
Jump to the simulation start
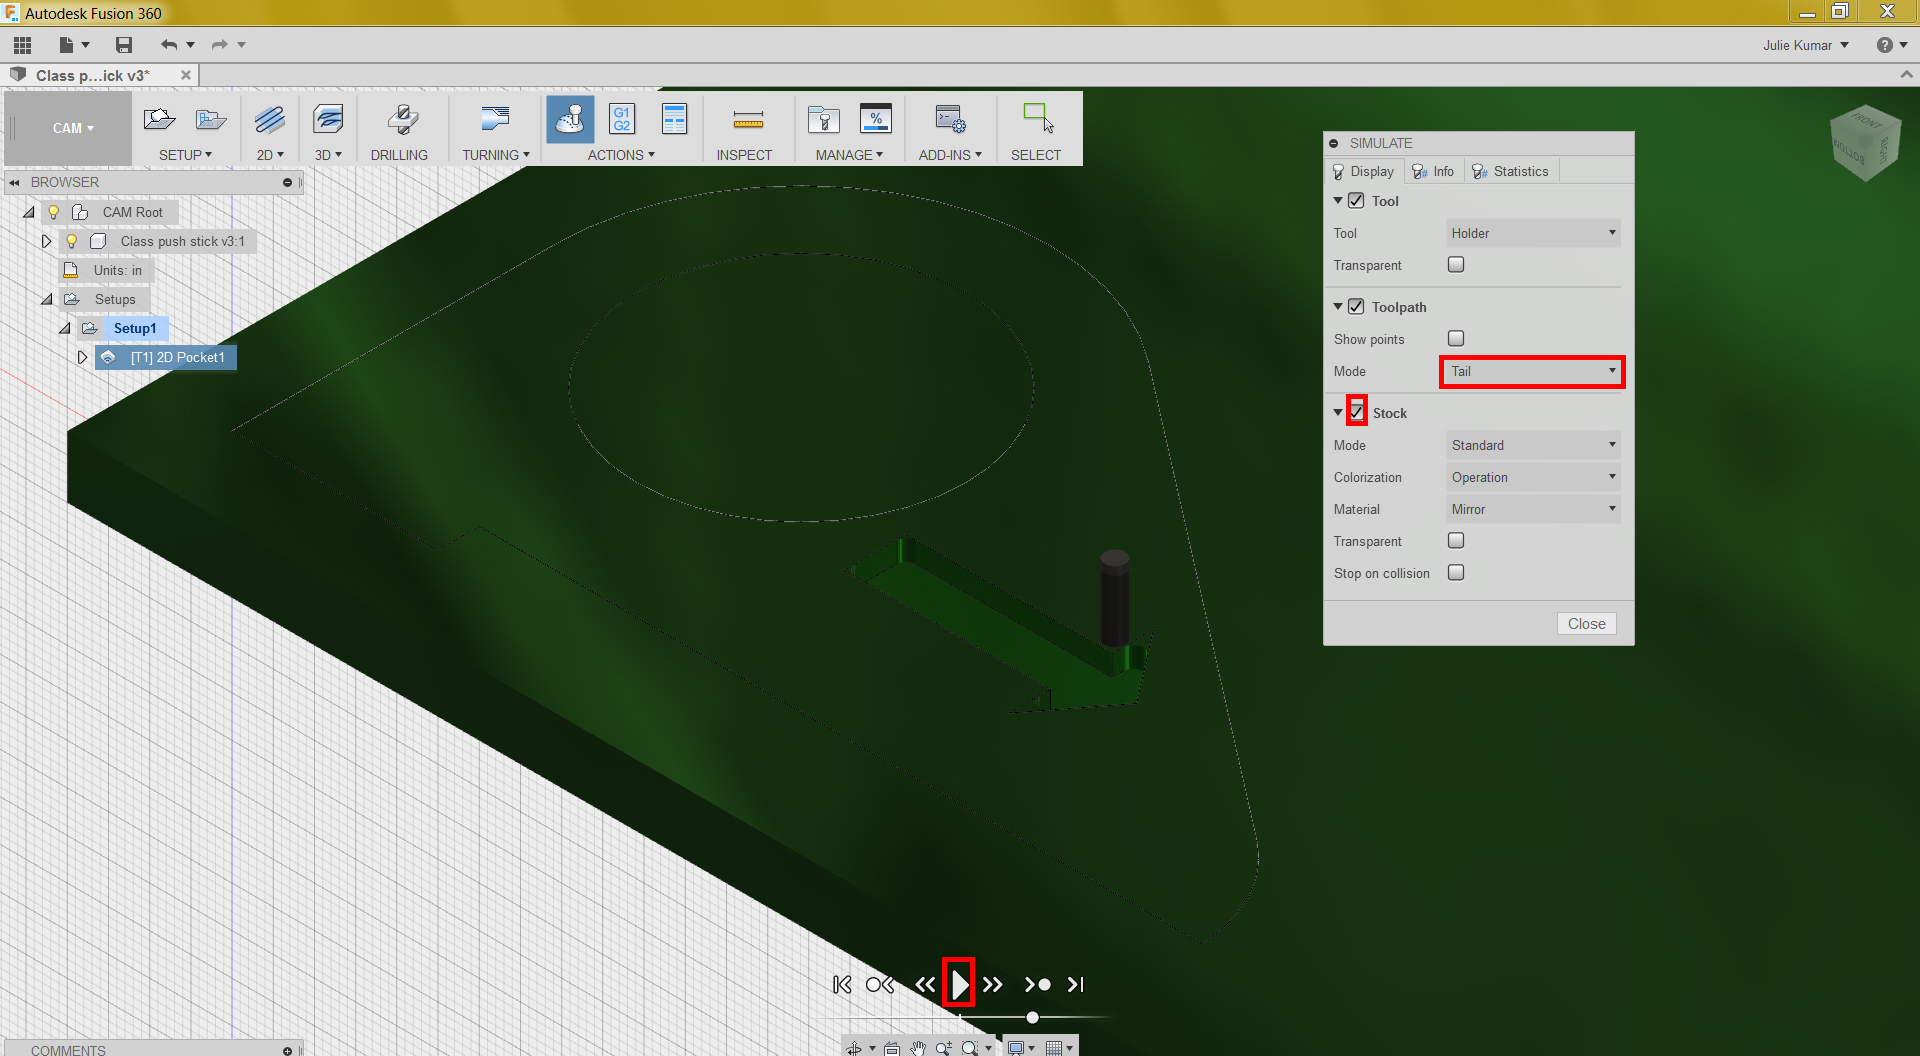pos(842,985)
